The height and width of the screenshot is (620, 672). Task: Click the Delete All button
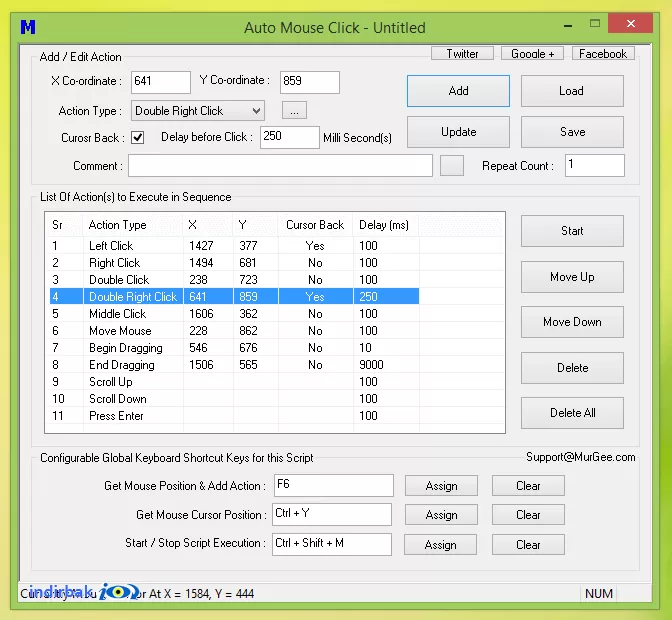[572, 413]
